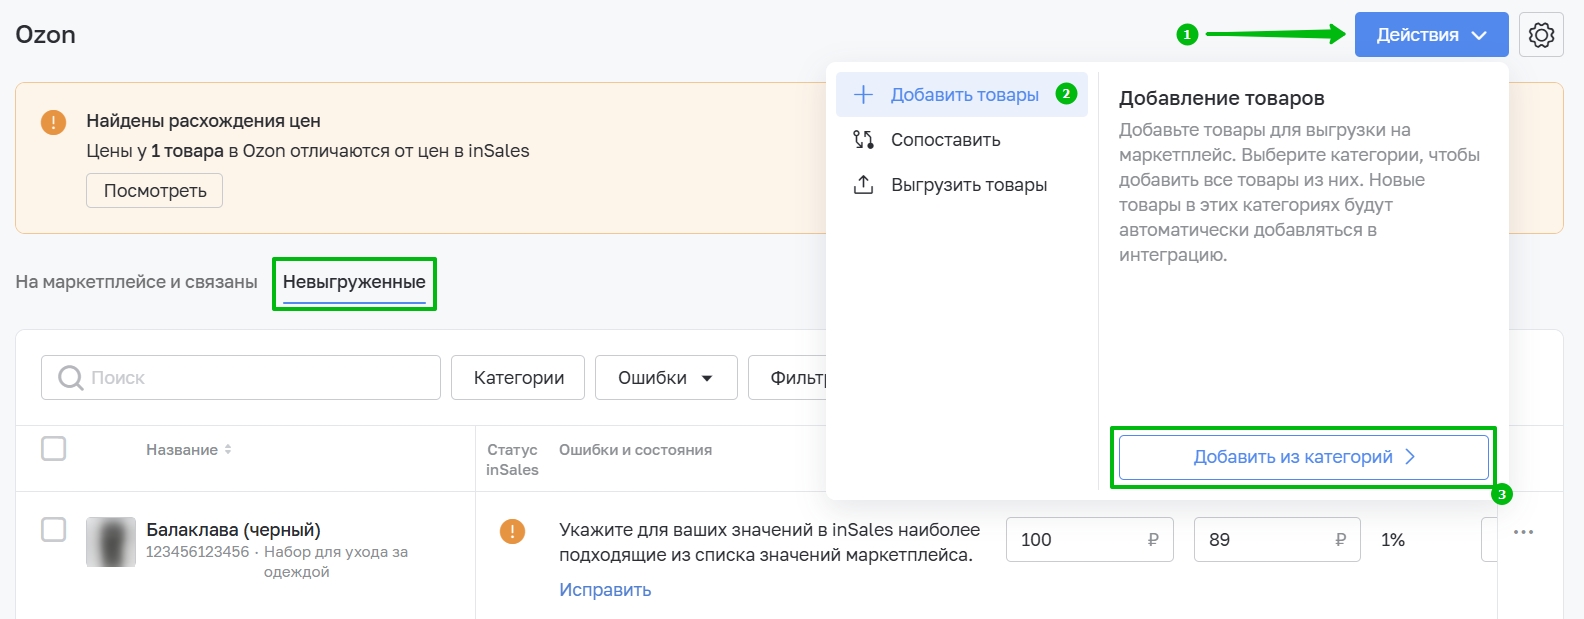Tick the checkbox for Балаклава (черный)
Image resolution: width=1584 pixels, height=619 pixels.
pos(54,530)
